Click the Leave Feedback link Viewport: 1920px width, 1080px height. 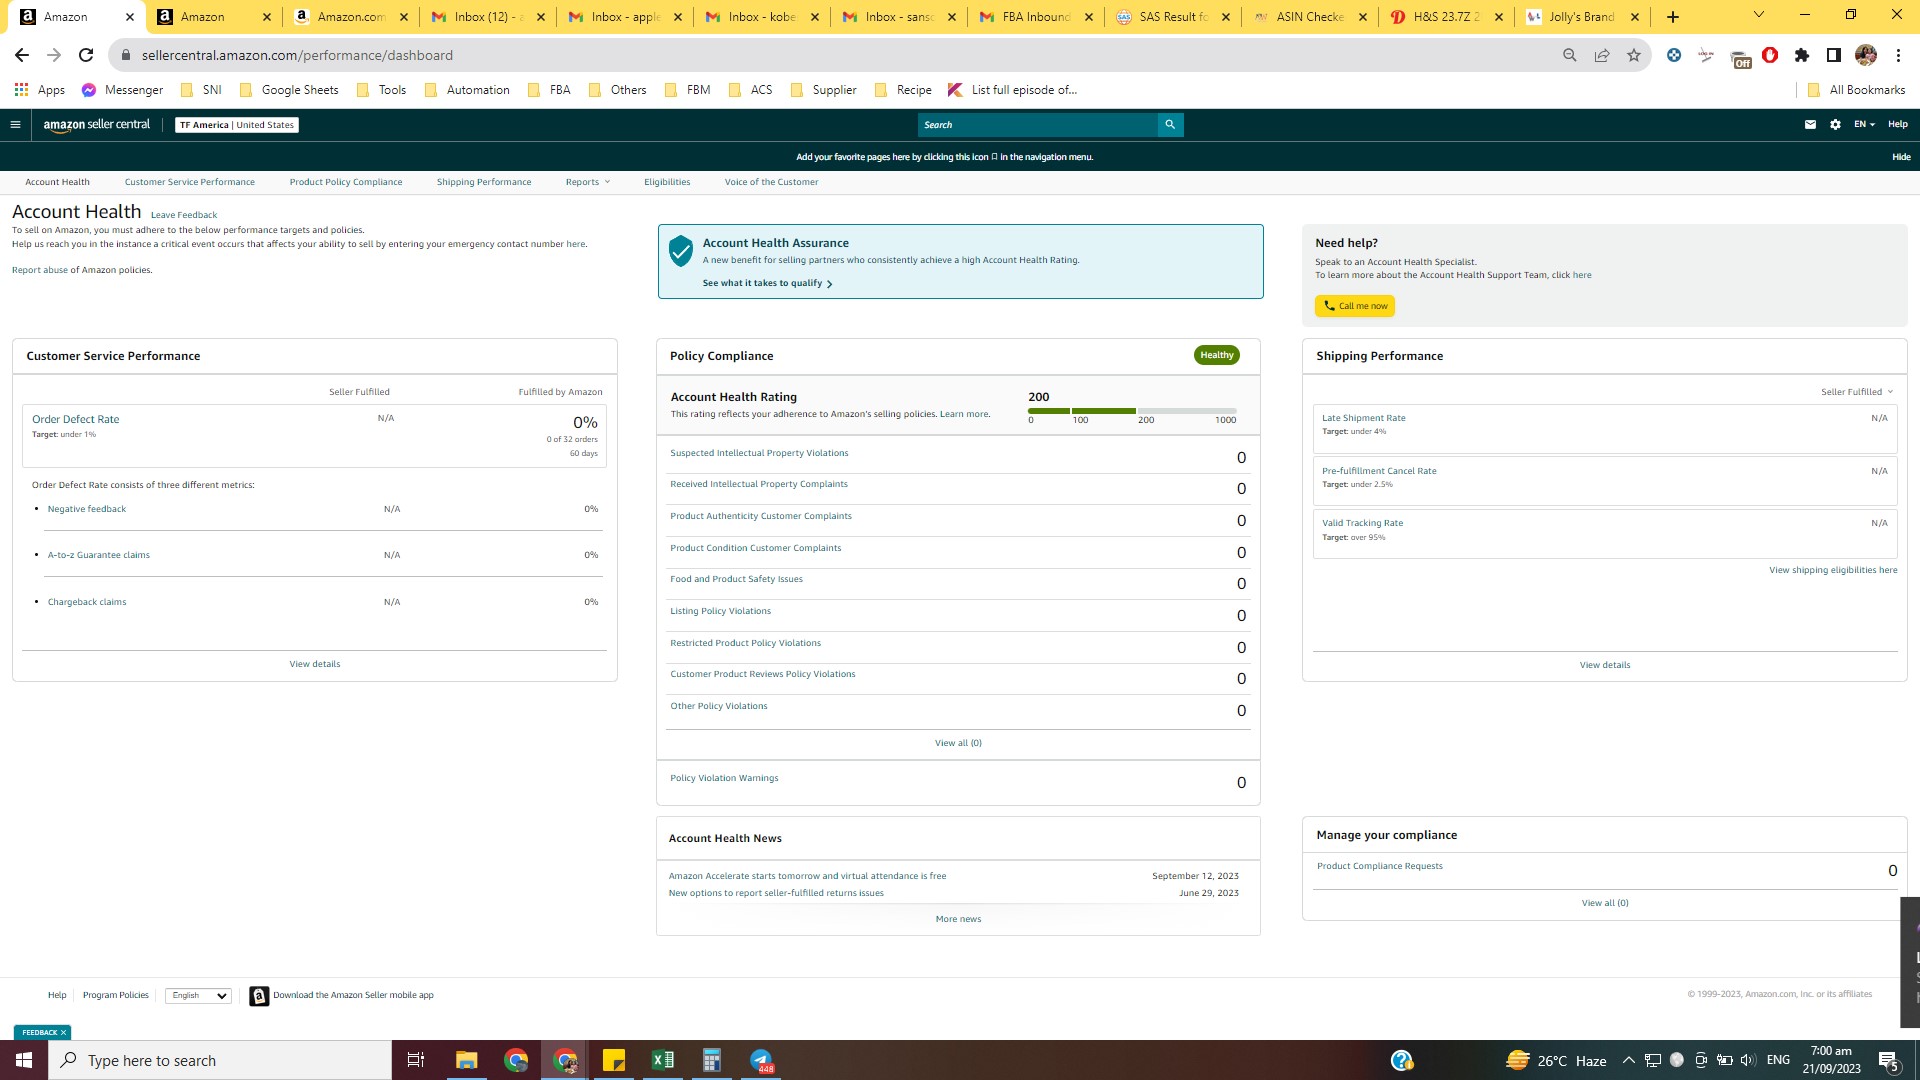click(184, 215)
